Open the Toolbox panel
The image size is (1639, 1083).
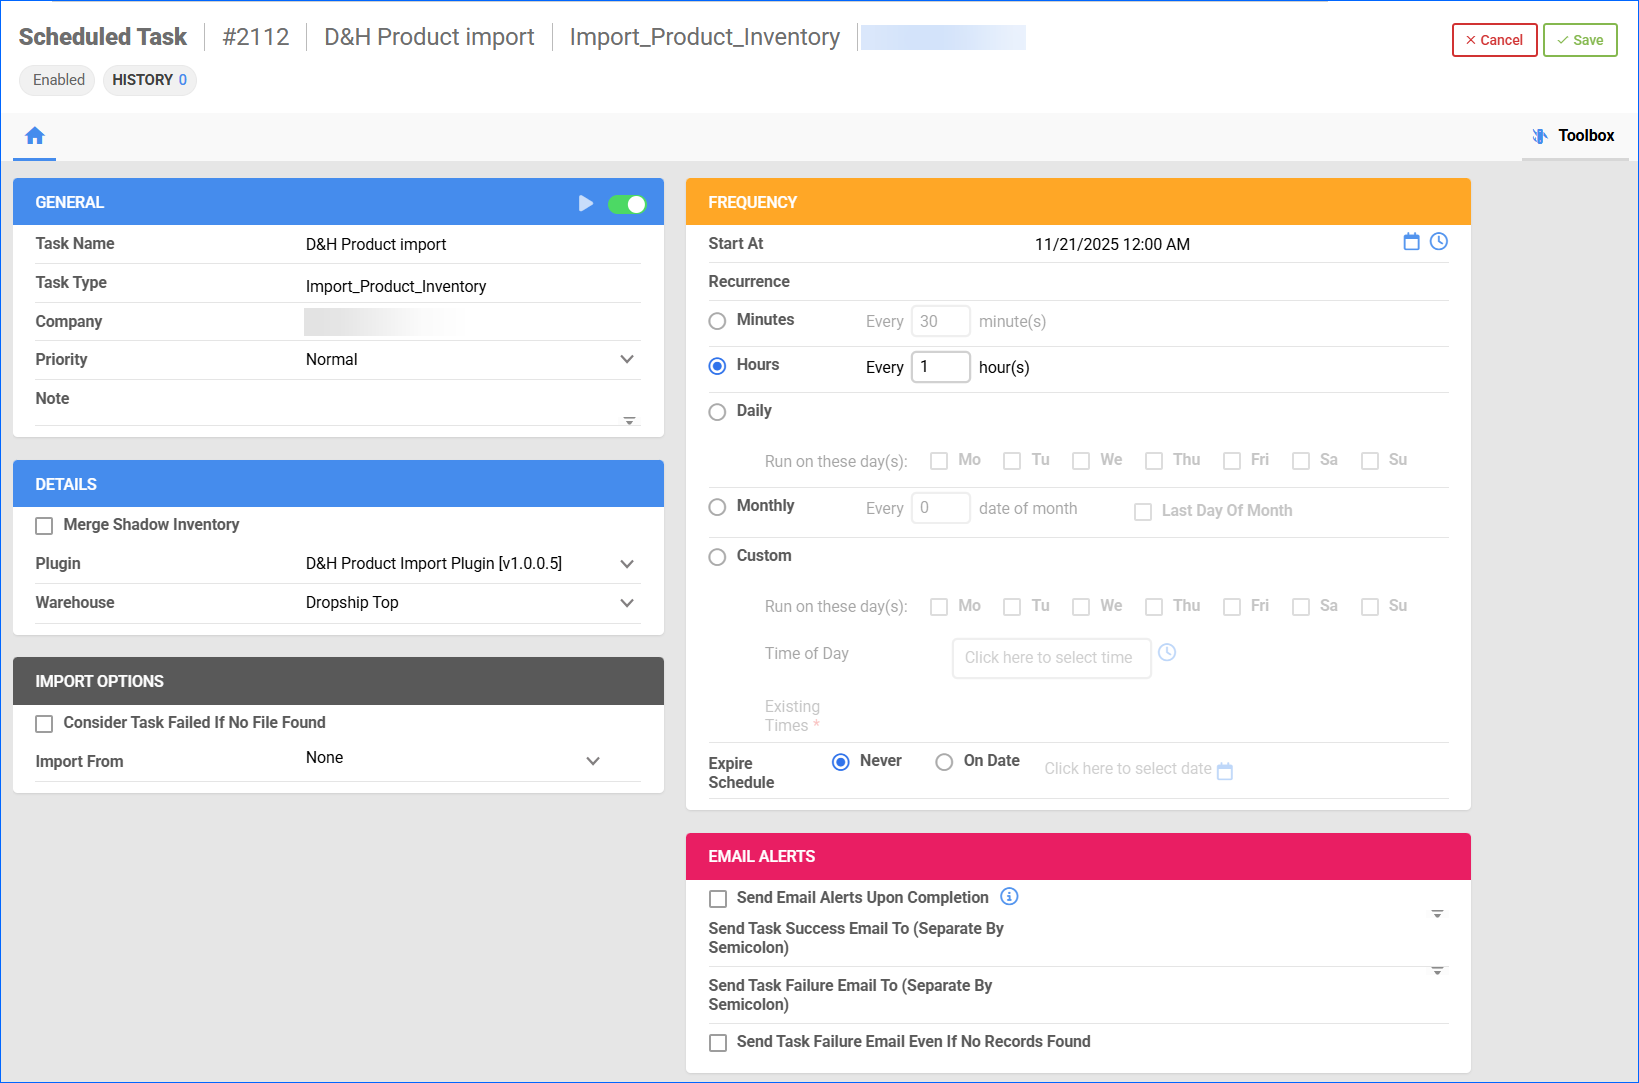1574,136
